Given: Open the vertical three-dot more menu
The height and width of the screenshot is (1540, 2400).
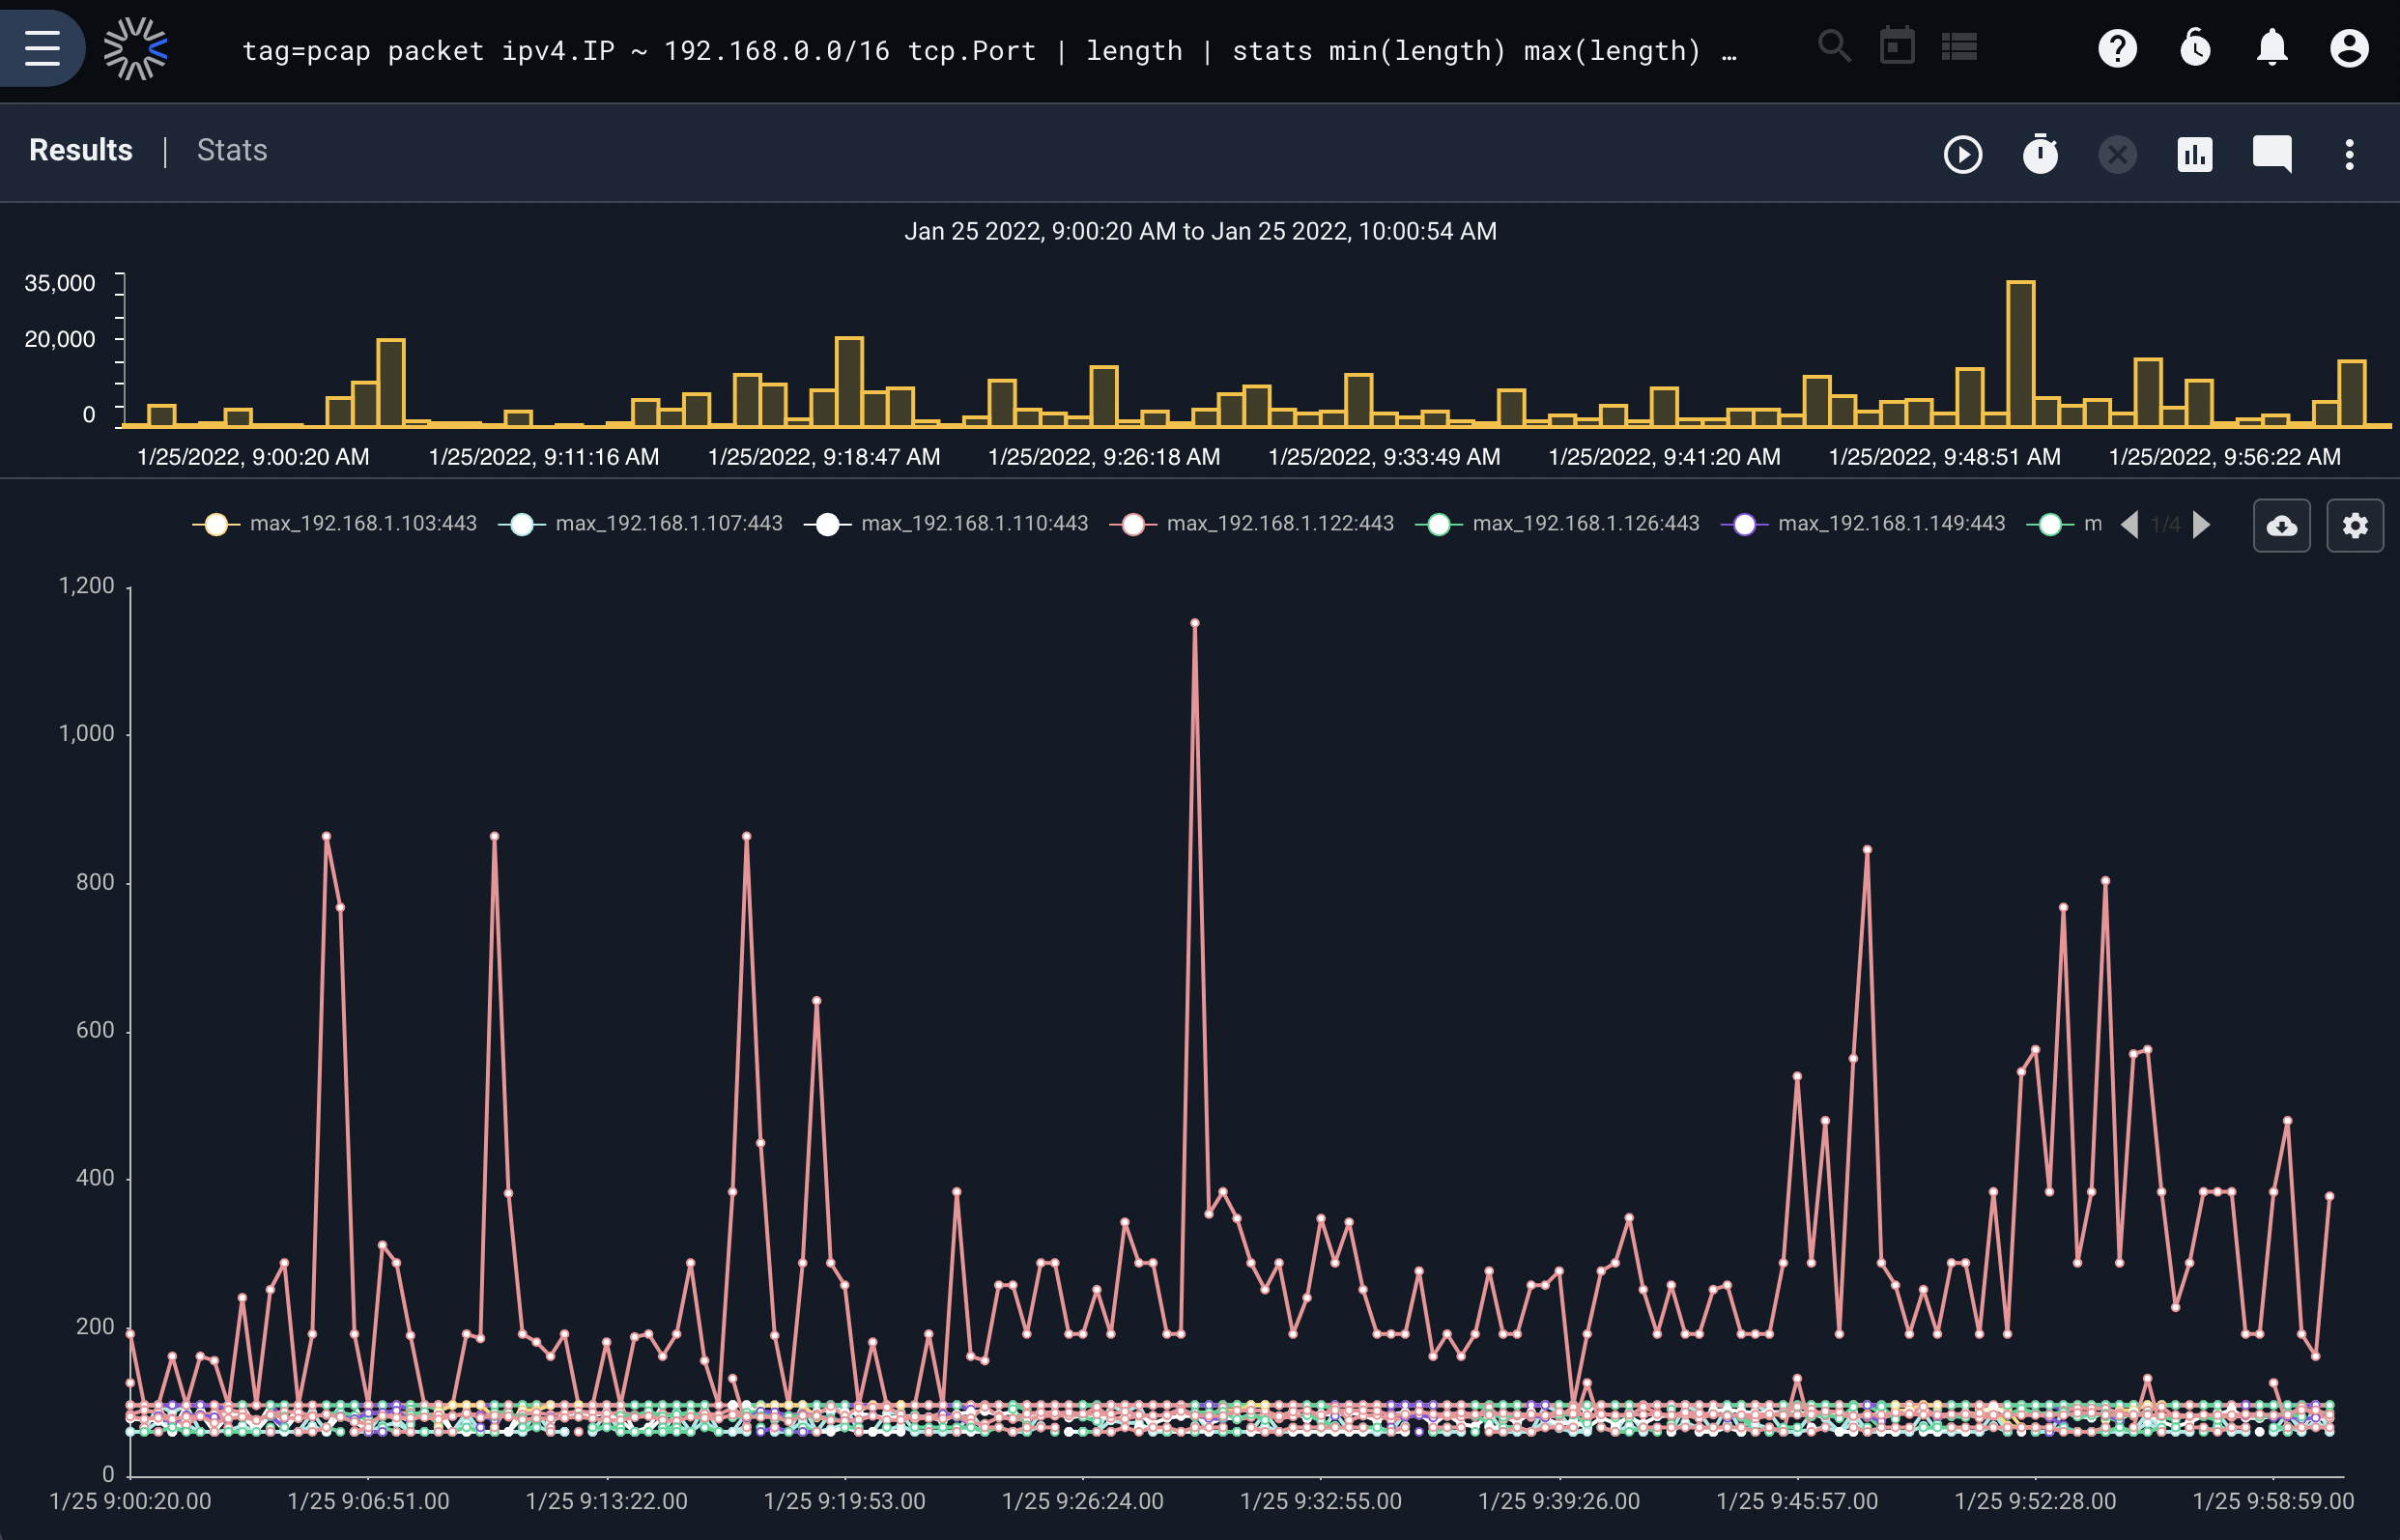Looking at the screenshot, I should click(2349, 154).
